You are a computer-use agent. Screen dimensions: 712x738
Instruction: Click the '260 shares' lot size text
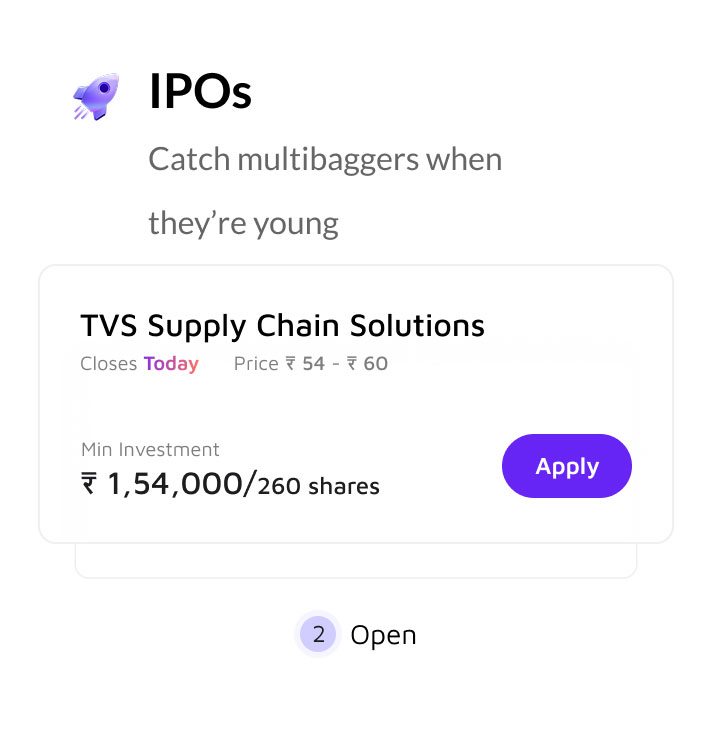319,487
